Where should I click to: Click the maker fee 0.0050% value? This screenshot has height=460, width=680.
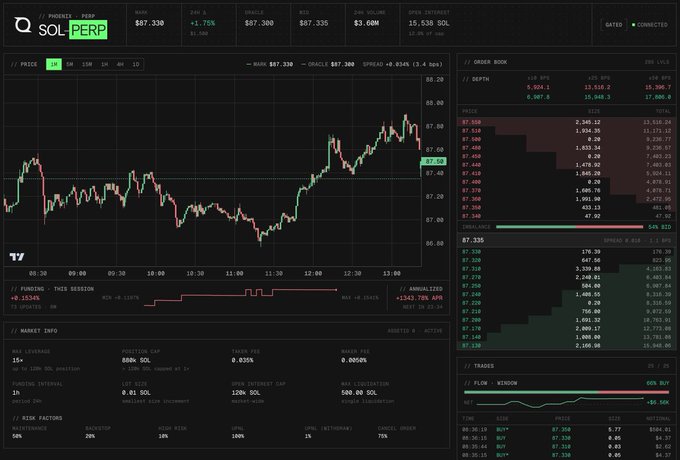point(353,360)
